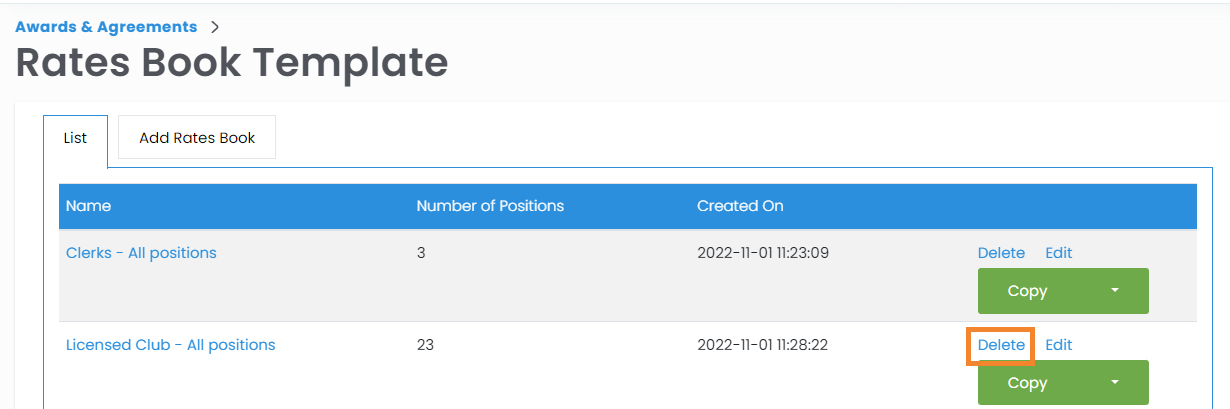Open the Clerks - All positions rates book
Image resolution: width=1230 pixels, height=409 pixels.
tap(141, 253)
